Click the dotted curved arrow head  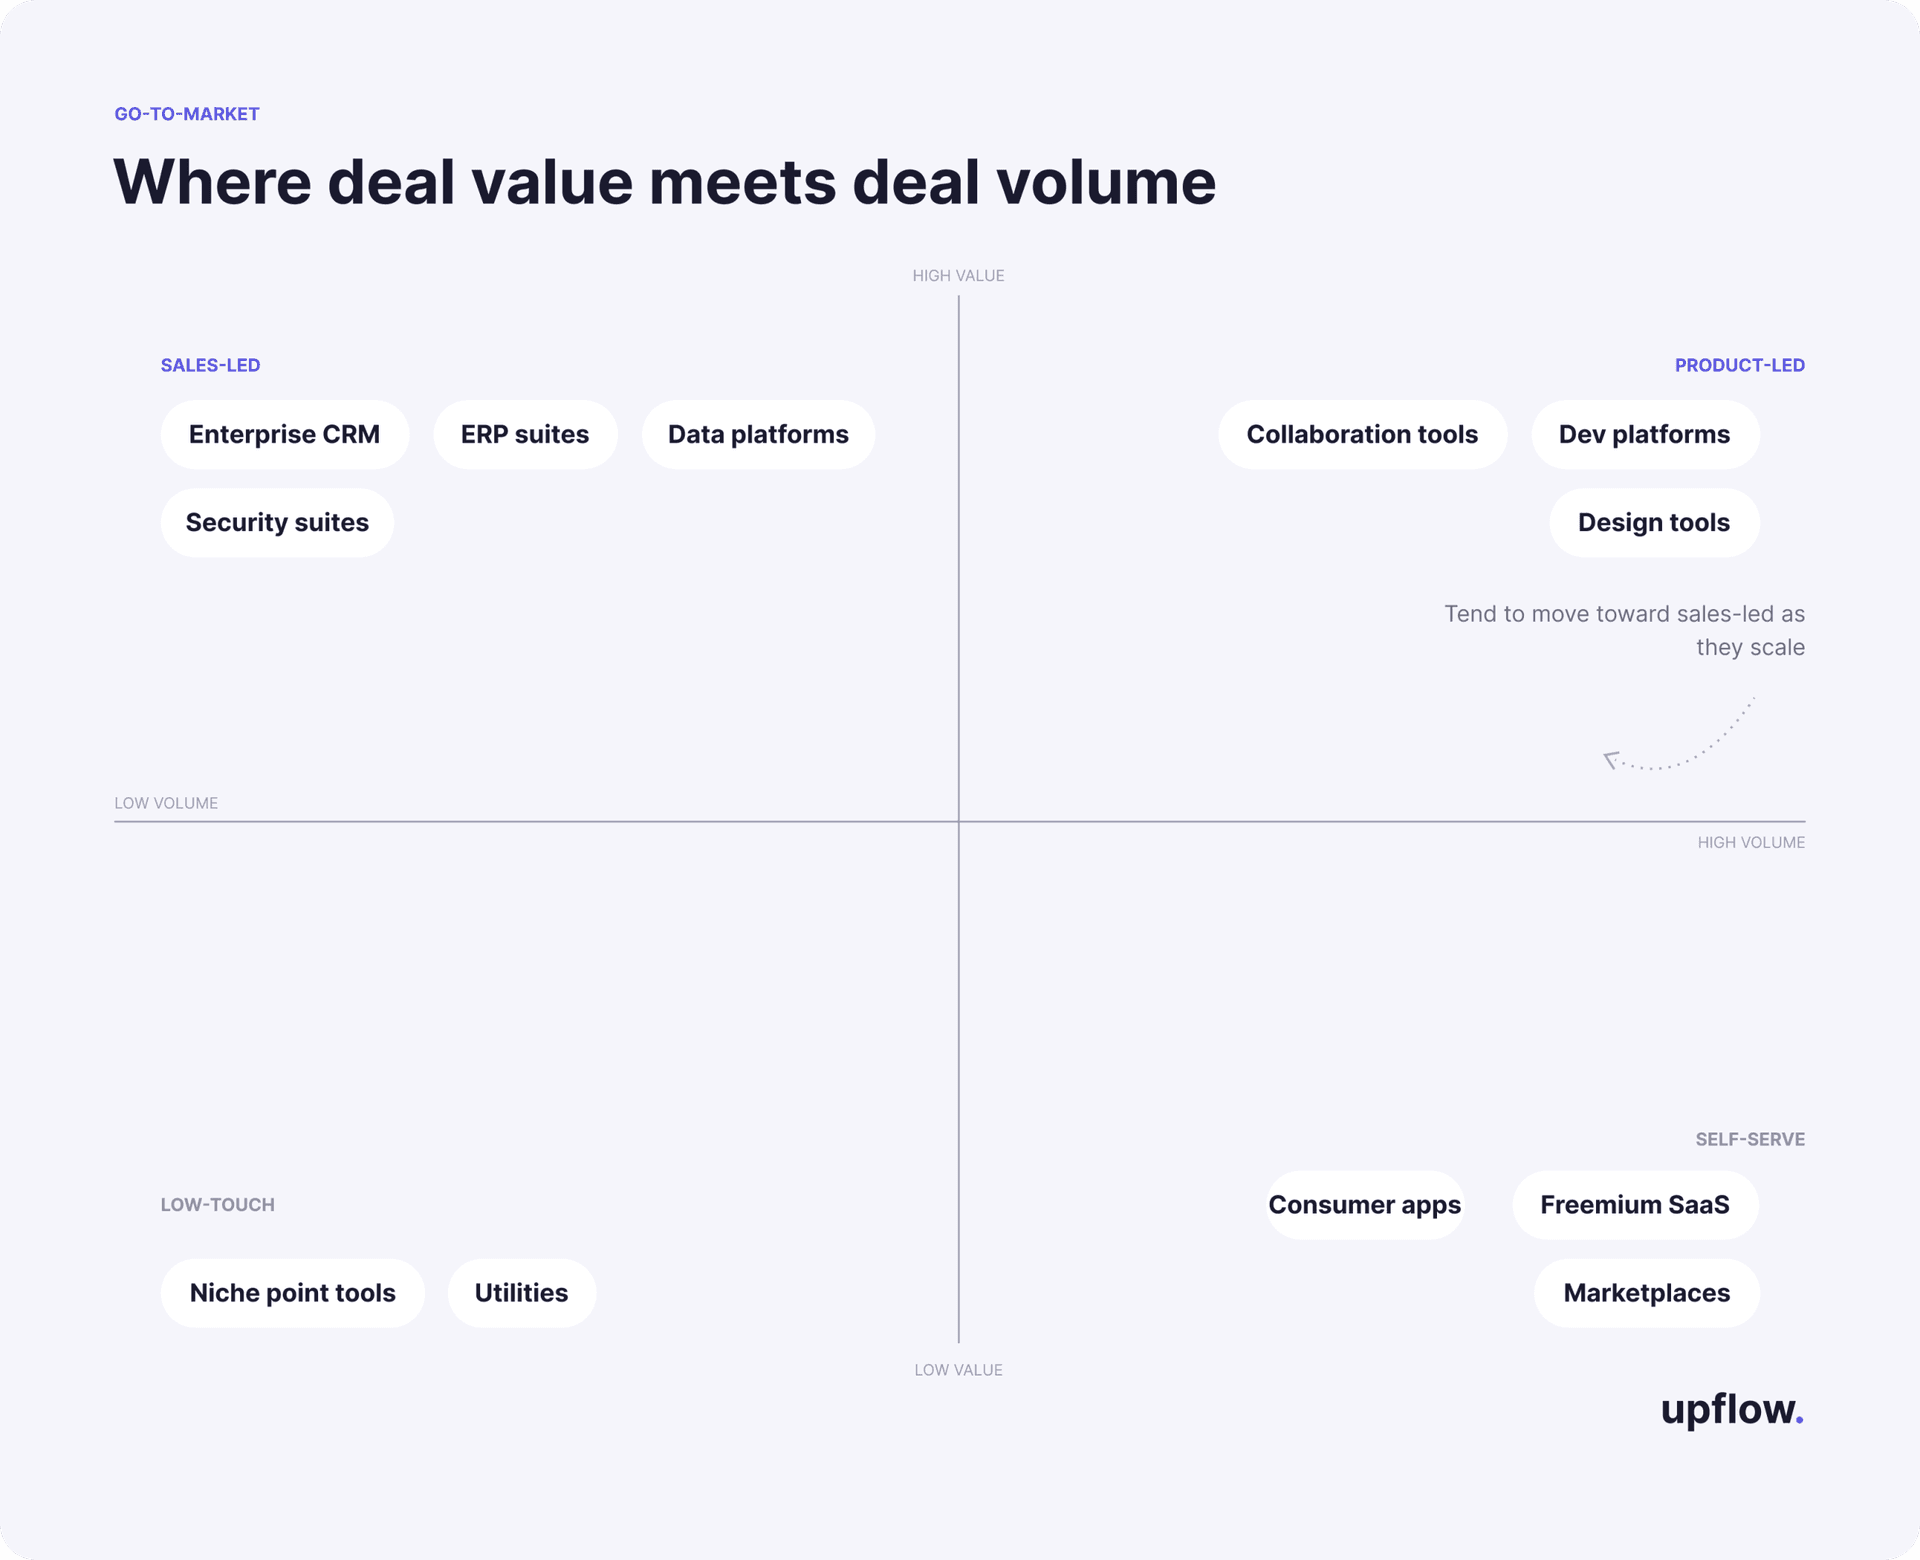[1610, 760]
